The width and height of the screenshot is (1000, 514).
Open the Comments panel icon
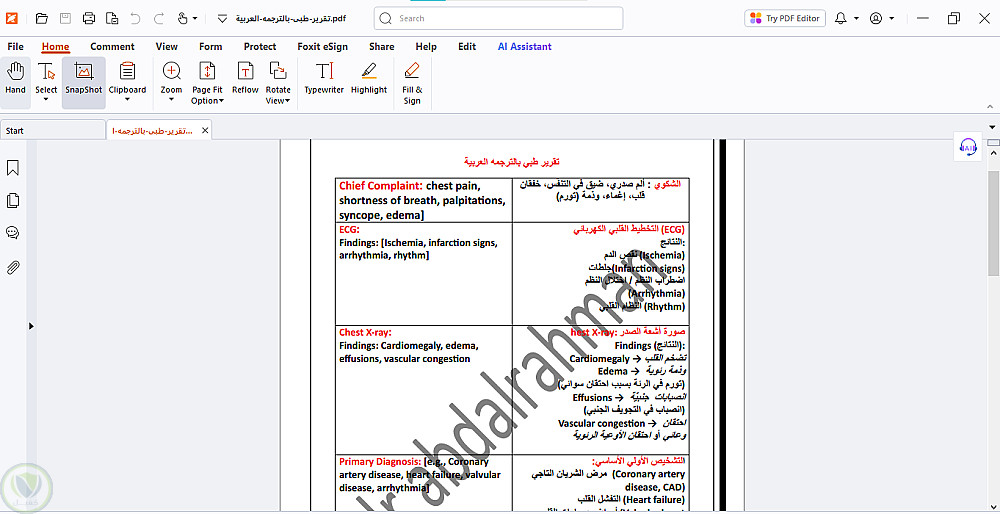coord(13,232)
